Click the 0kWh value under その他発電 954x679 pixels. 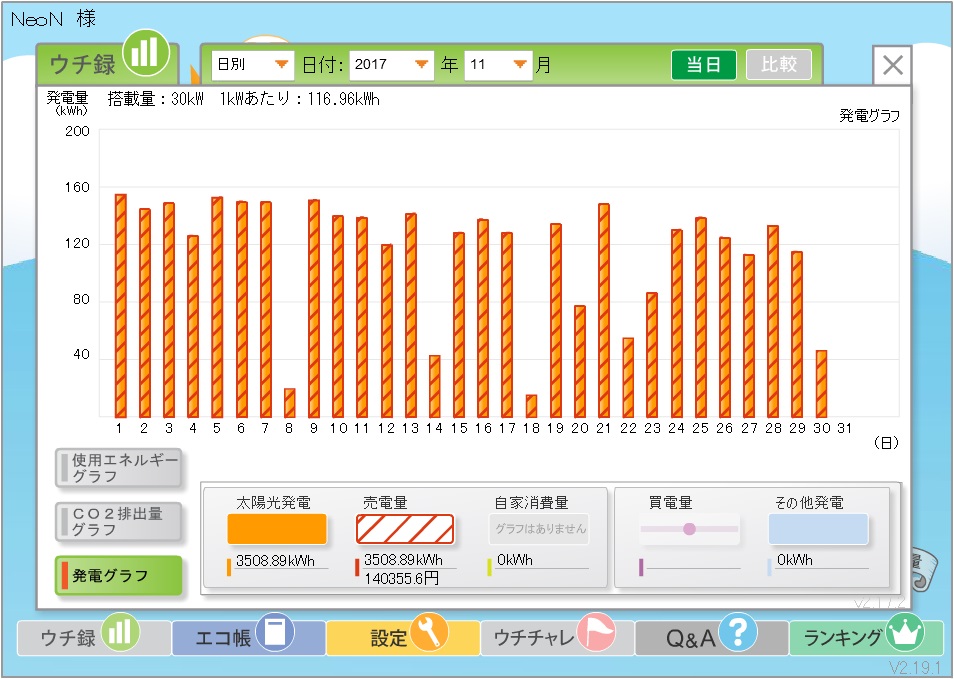pos(795,560)
